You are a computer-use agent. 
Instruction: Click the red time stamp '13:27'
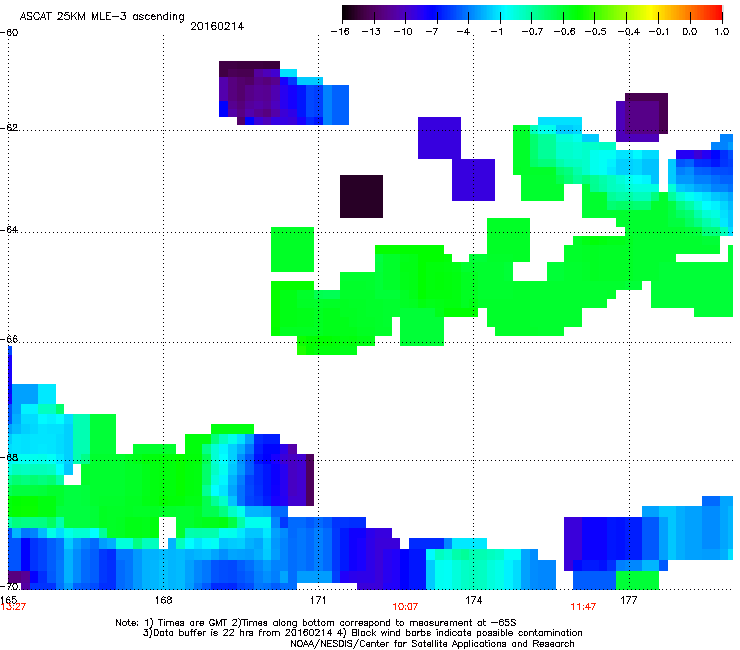tap(13, 607)
